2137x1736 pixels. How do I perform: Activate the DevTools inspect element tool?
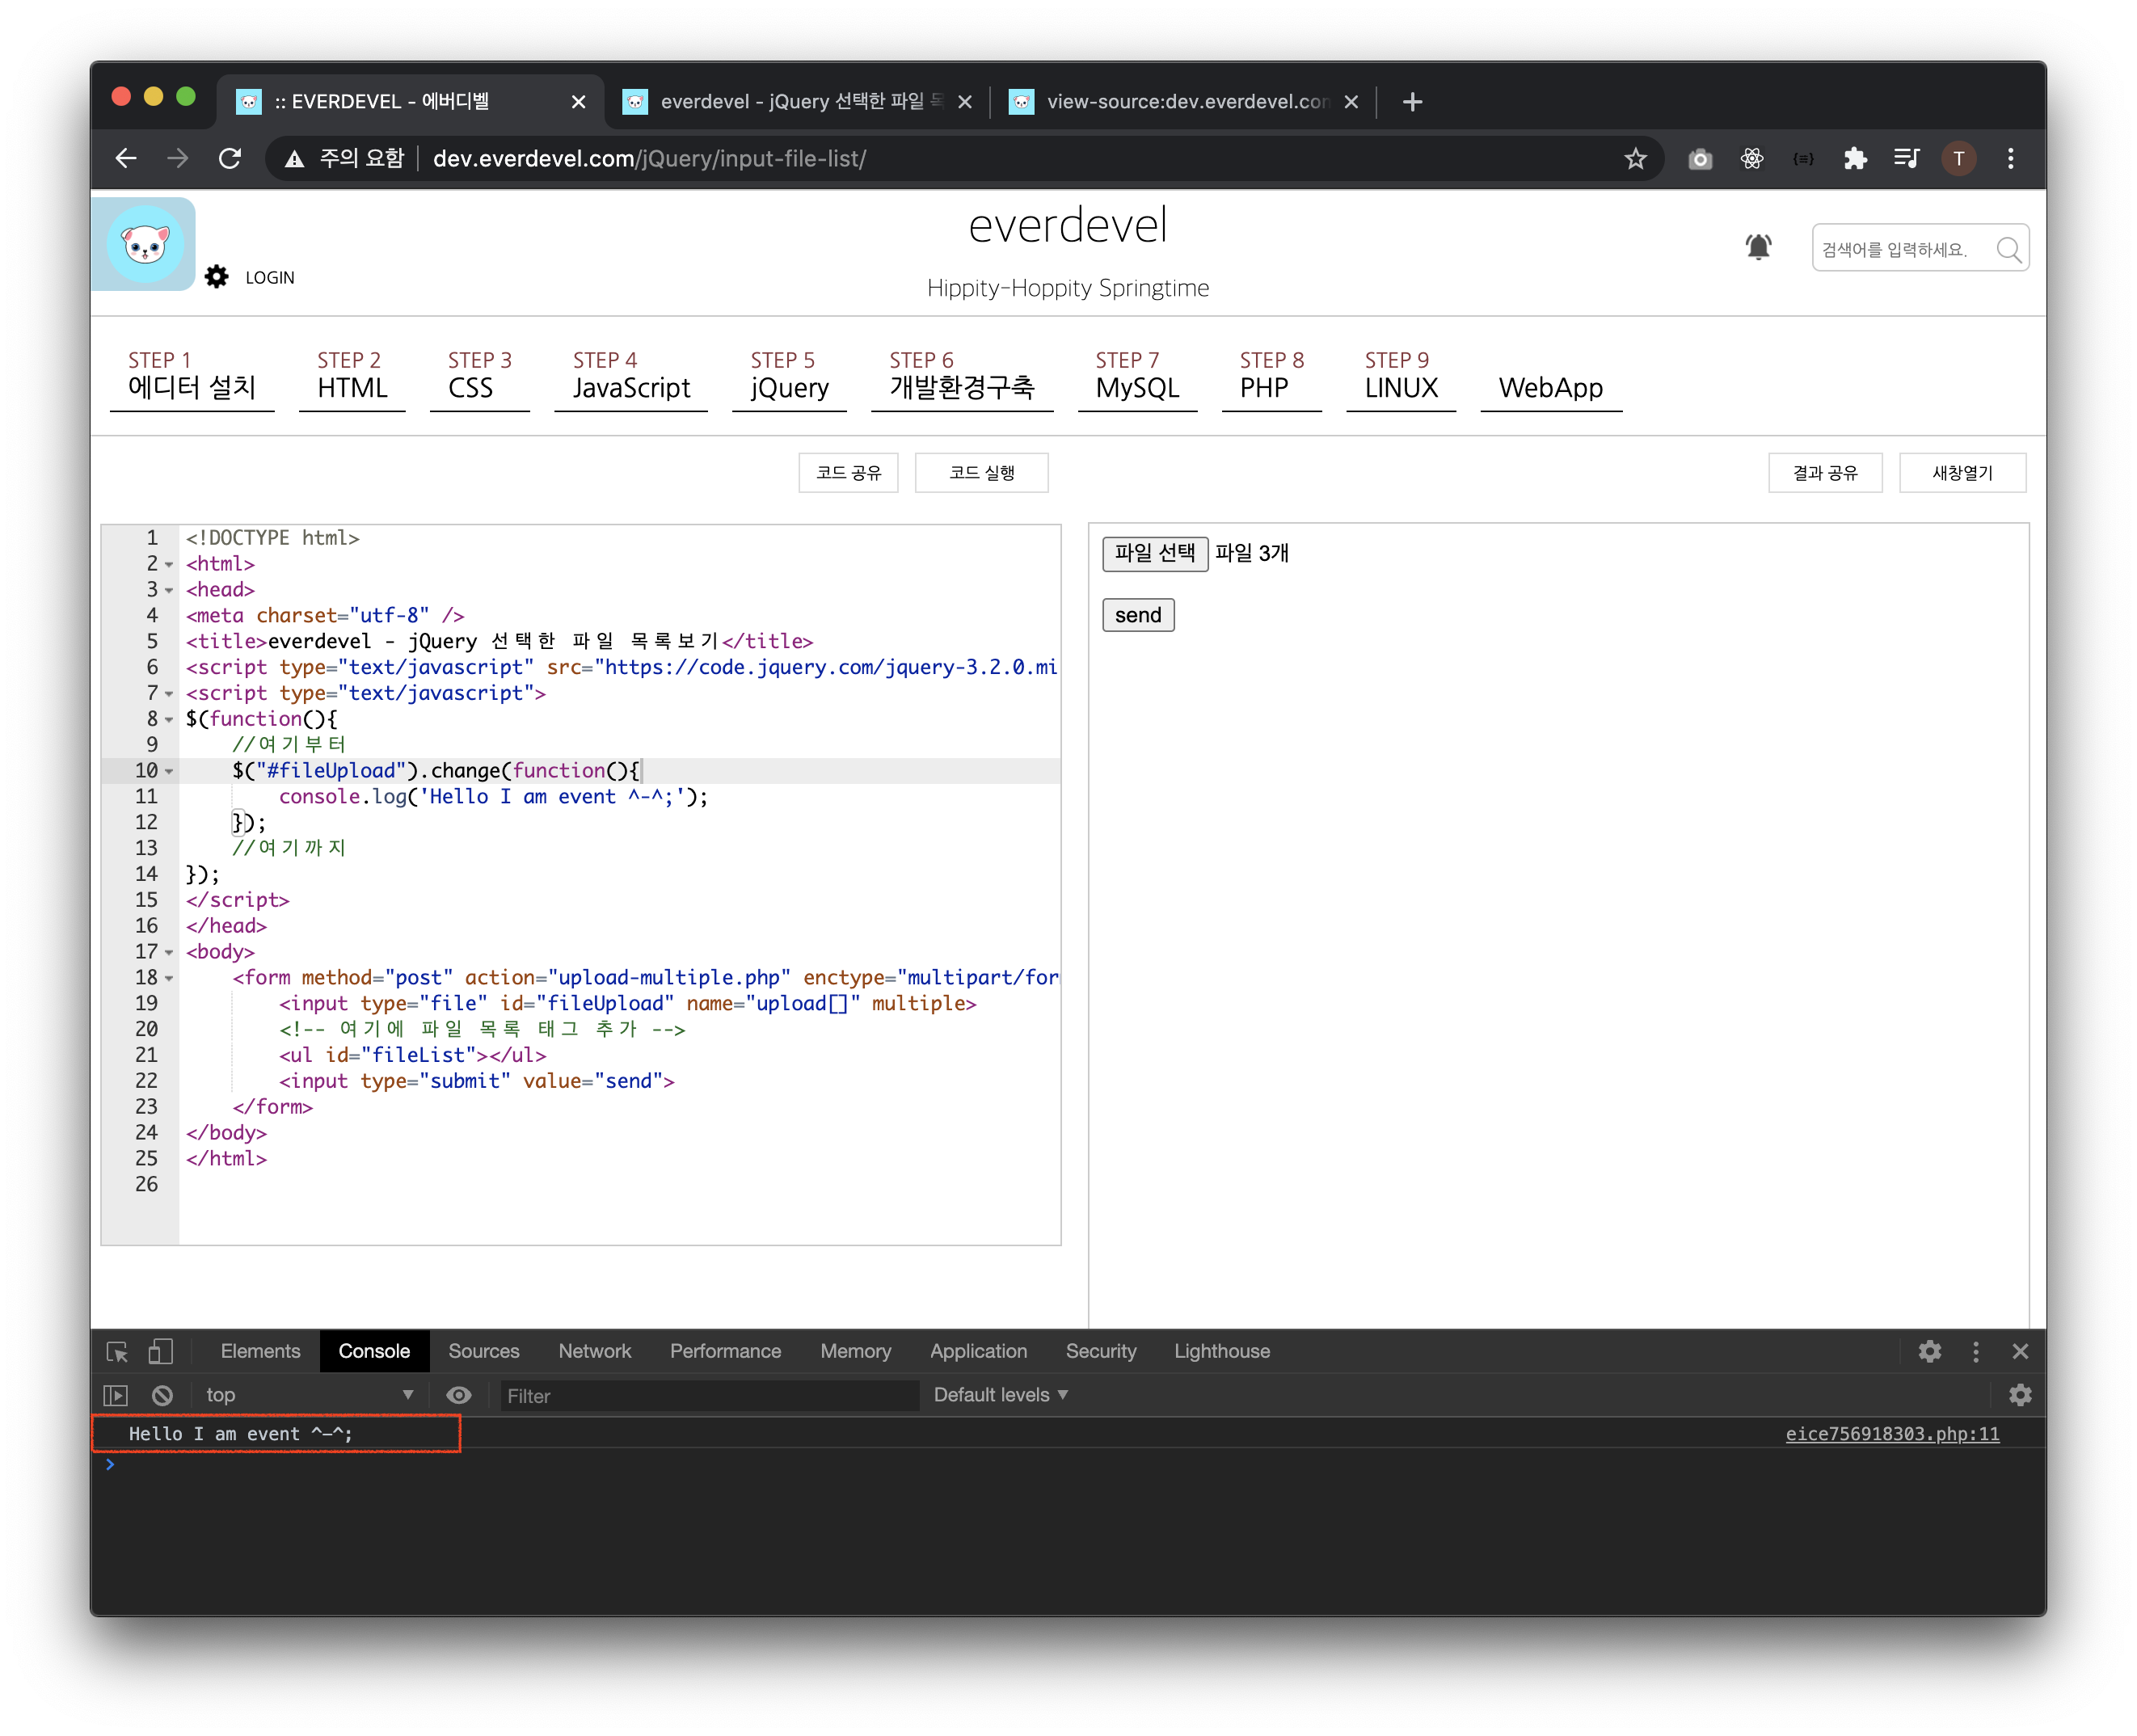[117, 1351]
